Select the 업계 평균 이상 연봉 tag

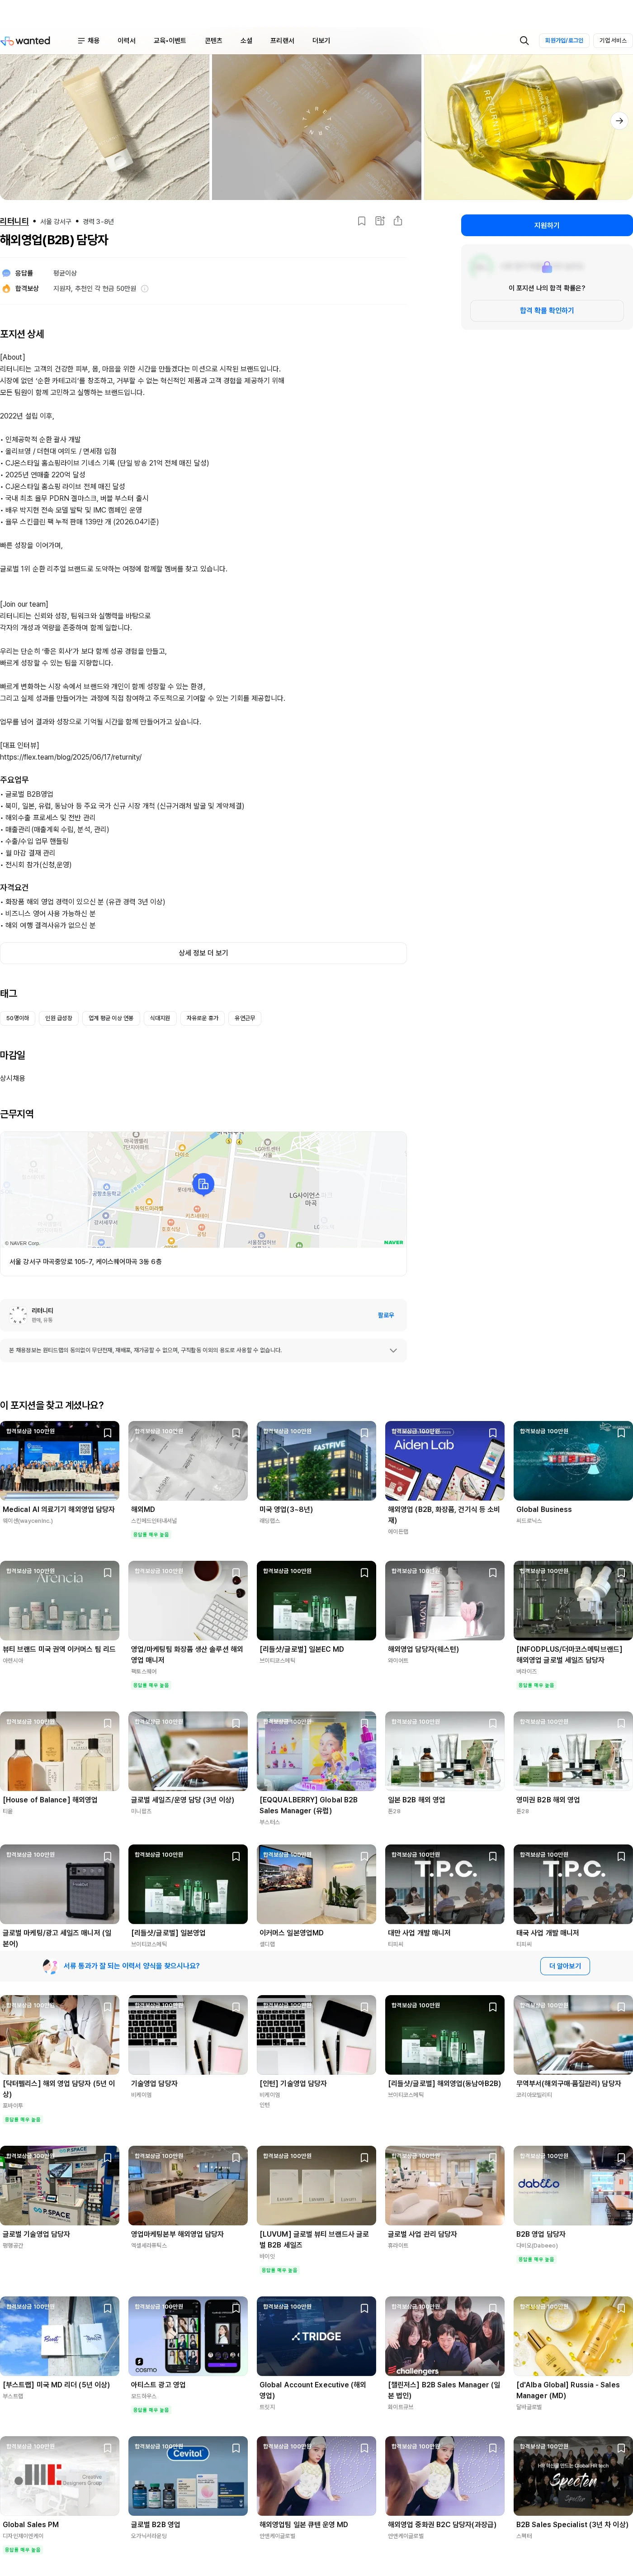pyautogui.click(x=111, y=1018)
